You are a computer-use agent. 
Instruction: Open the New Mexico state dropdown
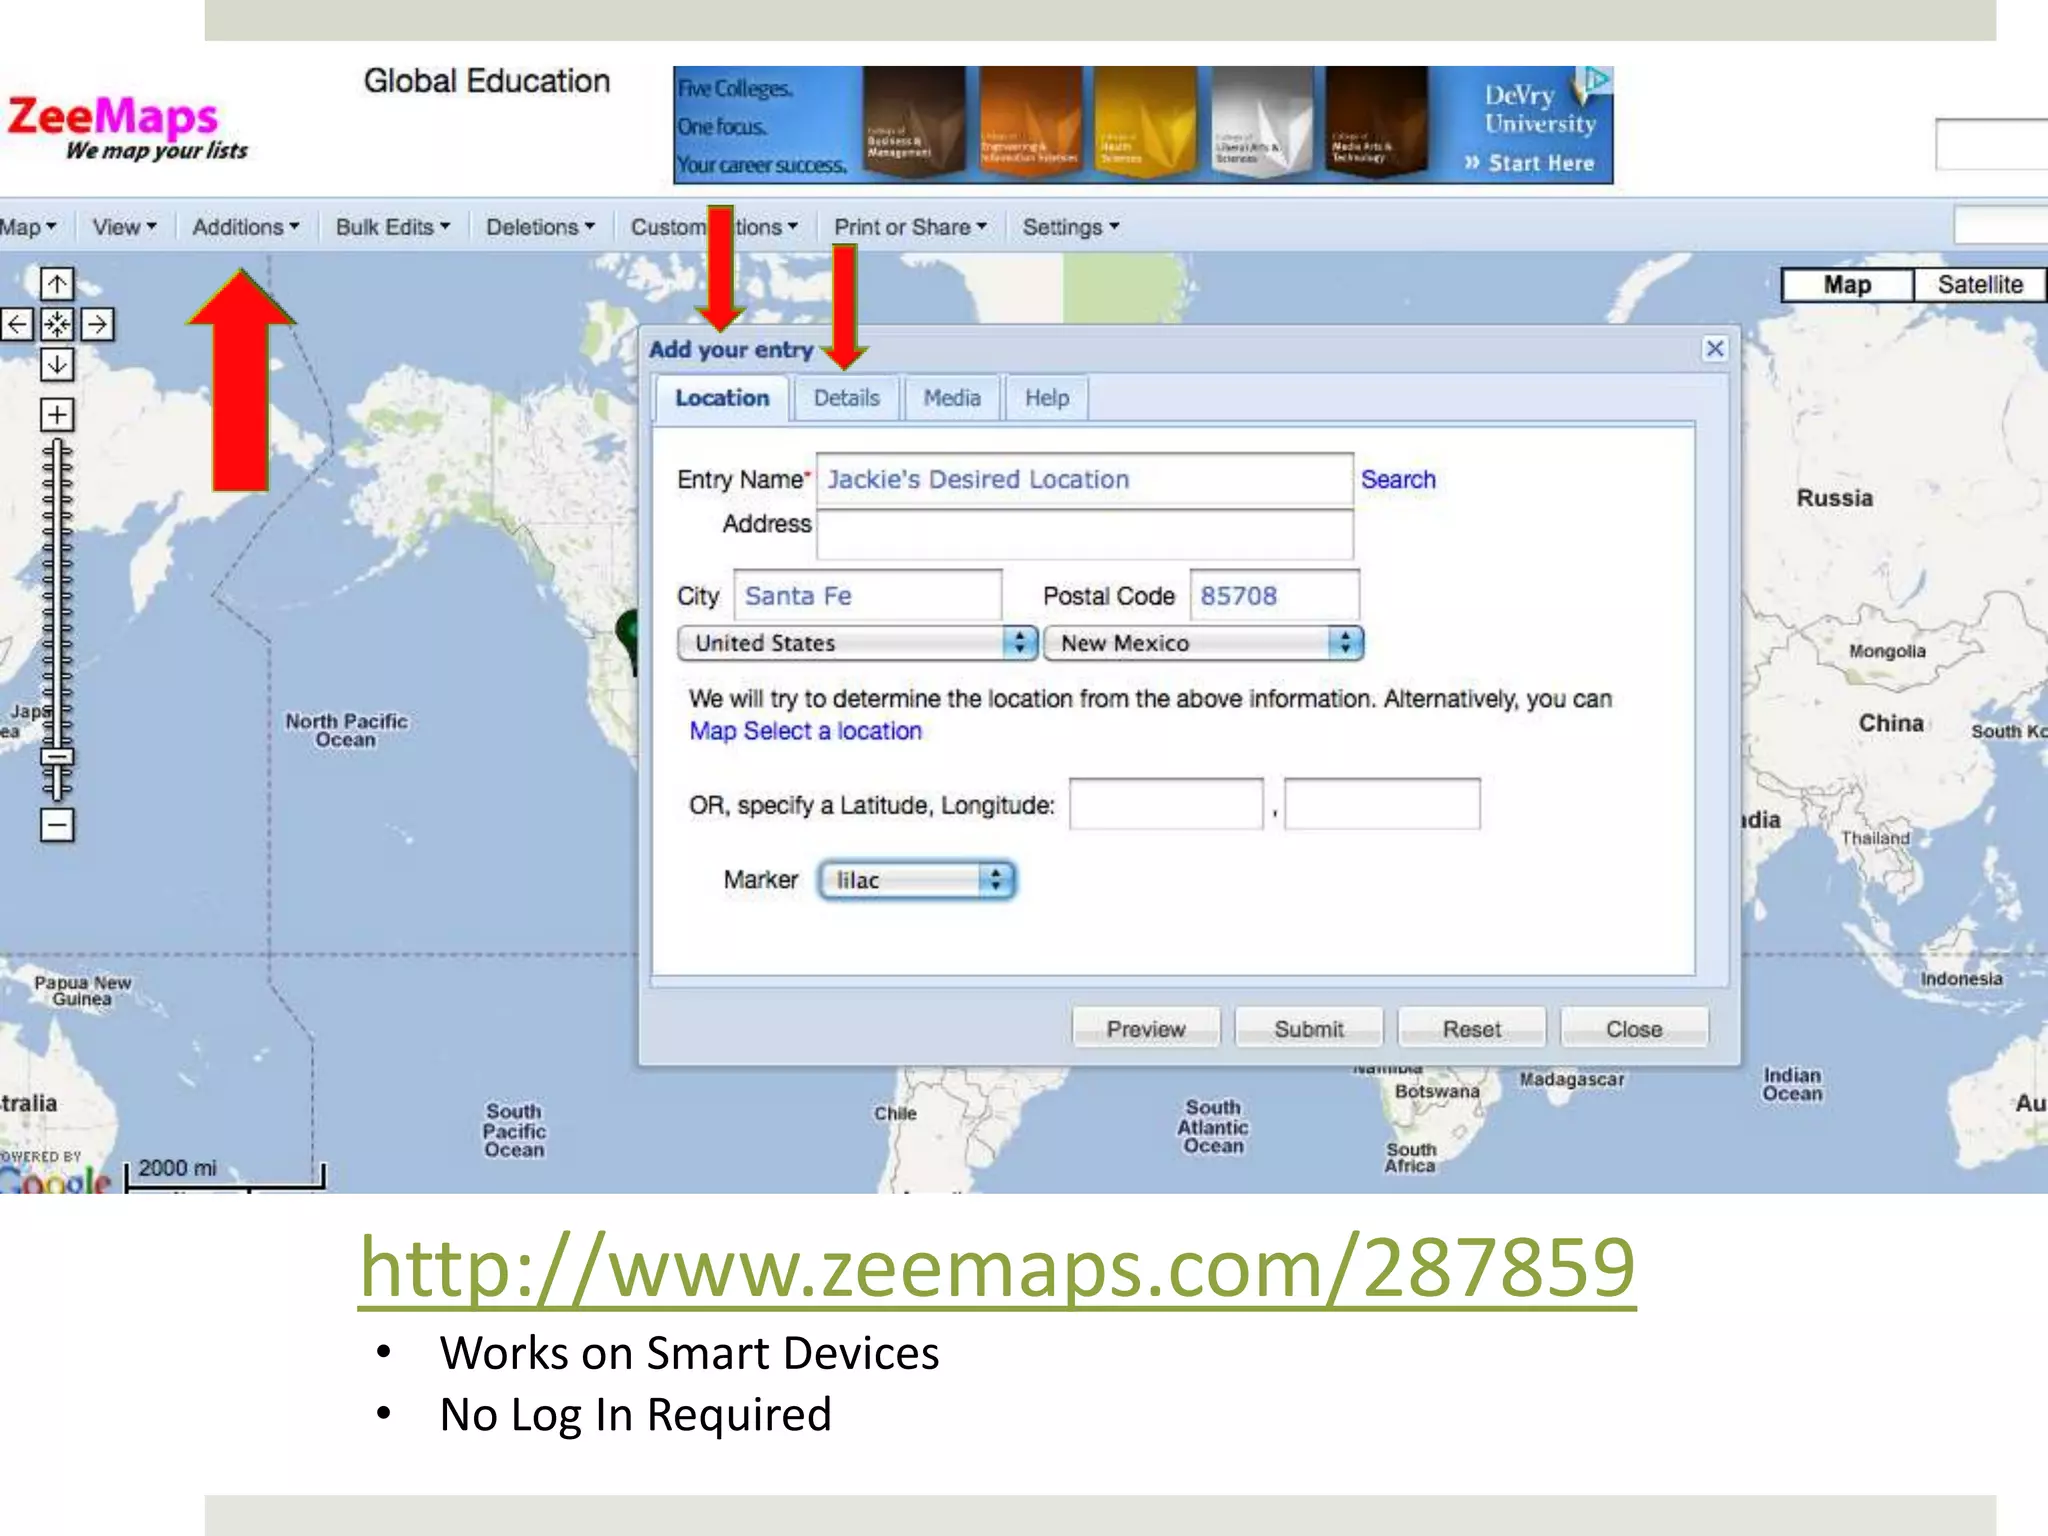tap(1203, 643)
